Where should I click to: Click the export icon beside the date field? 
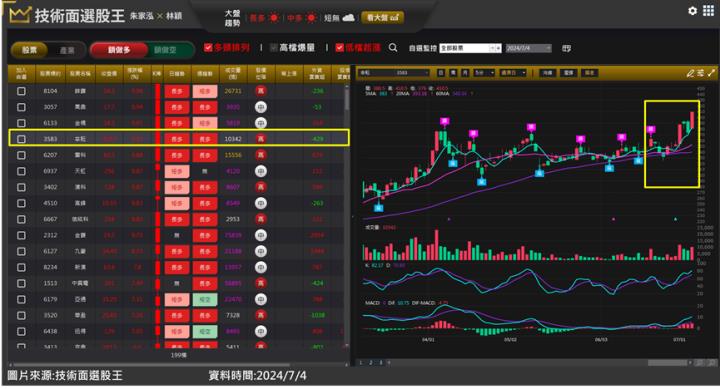(566, 48)
